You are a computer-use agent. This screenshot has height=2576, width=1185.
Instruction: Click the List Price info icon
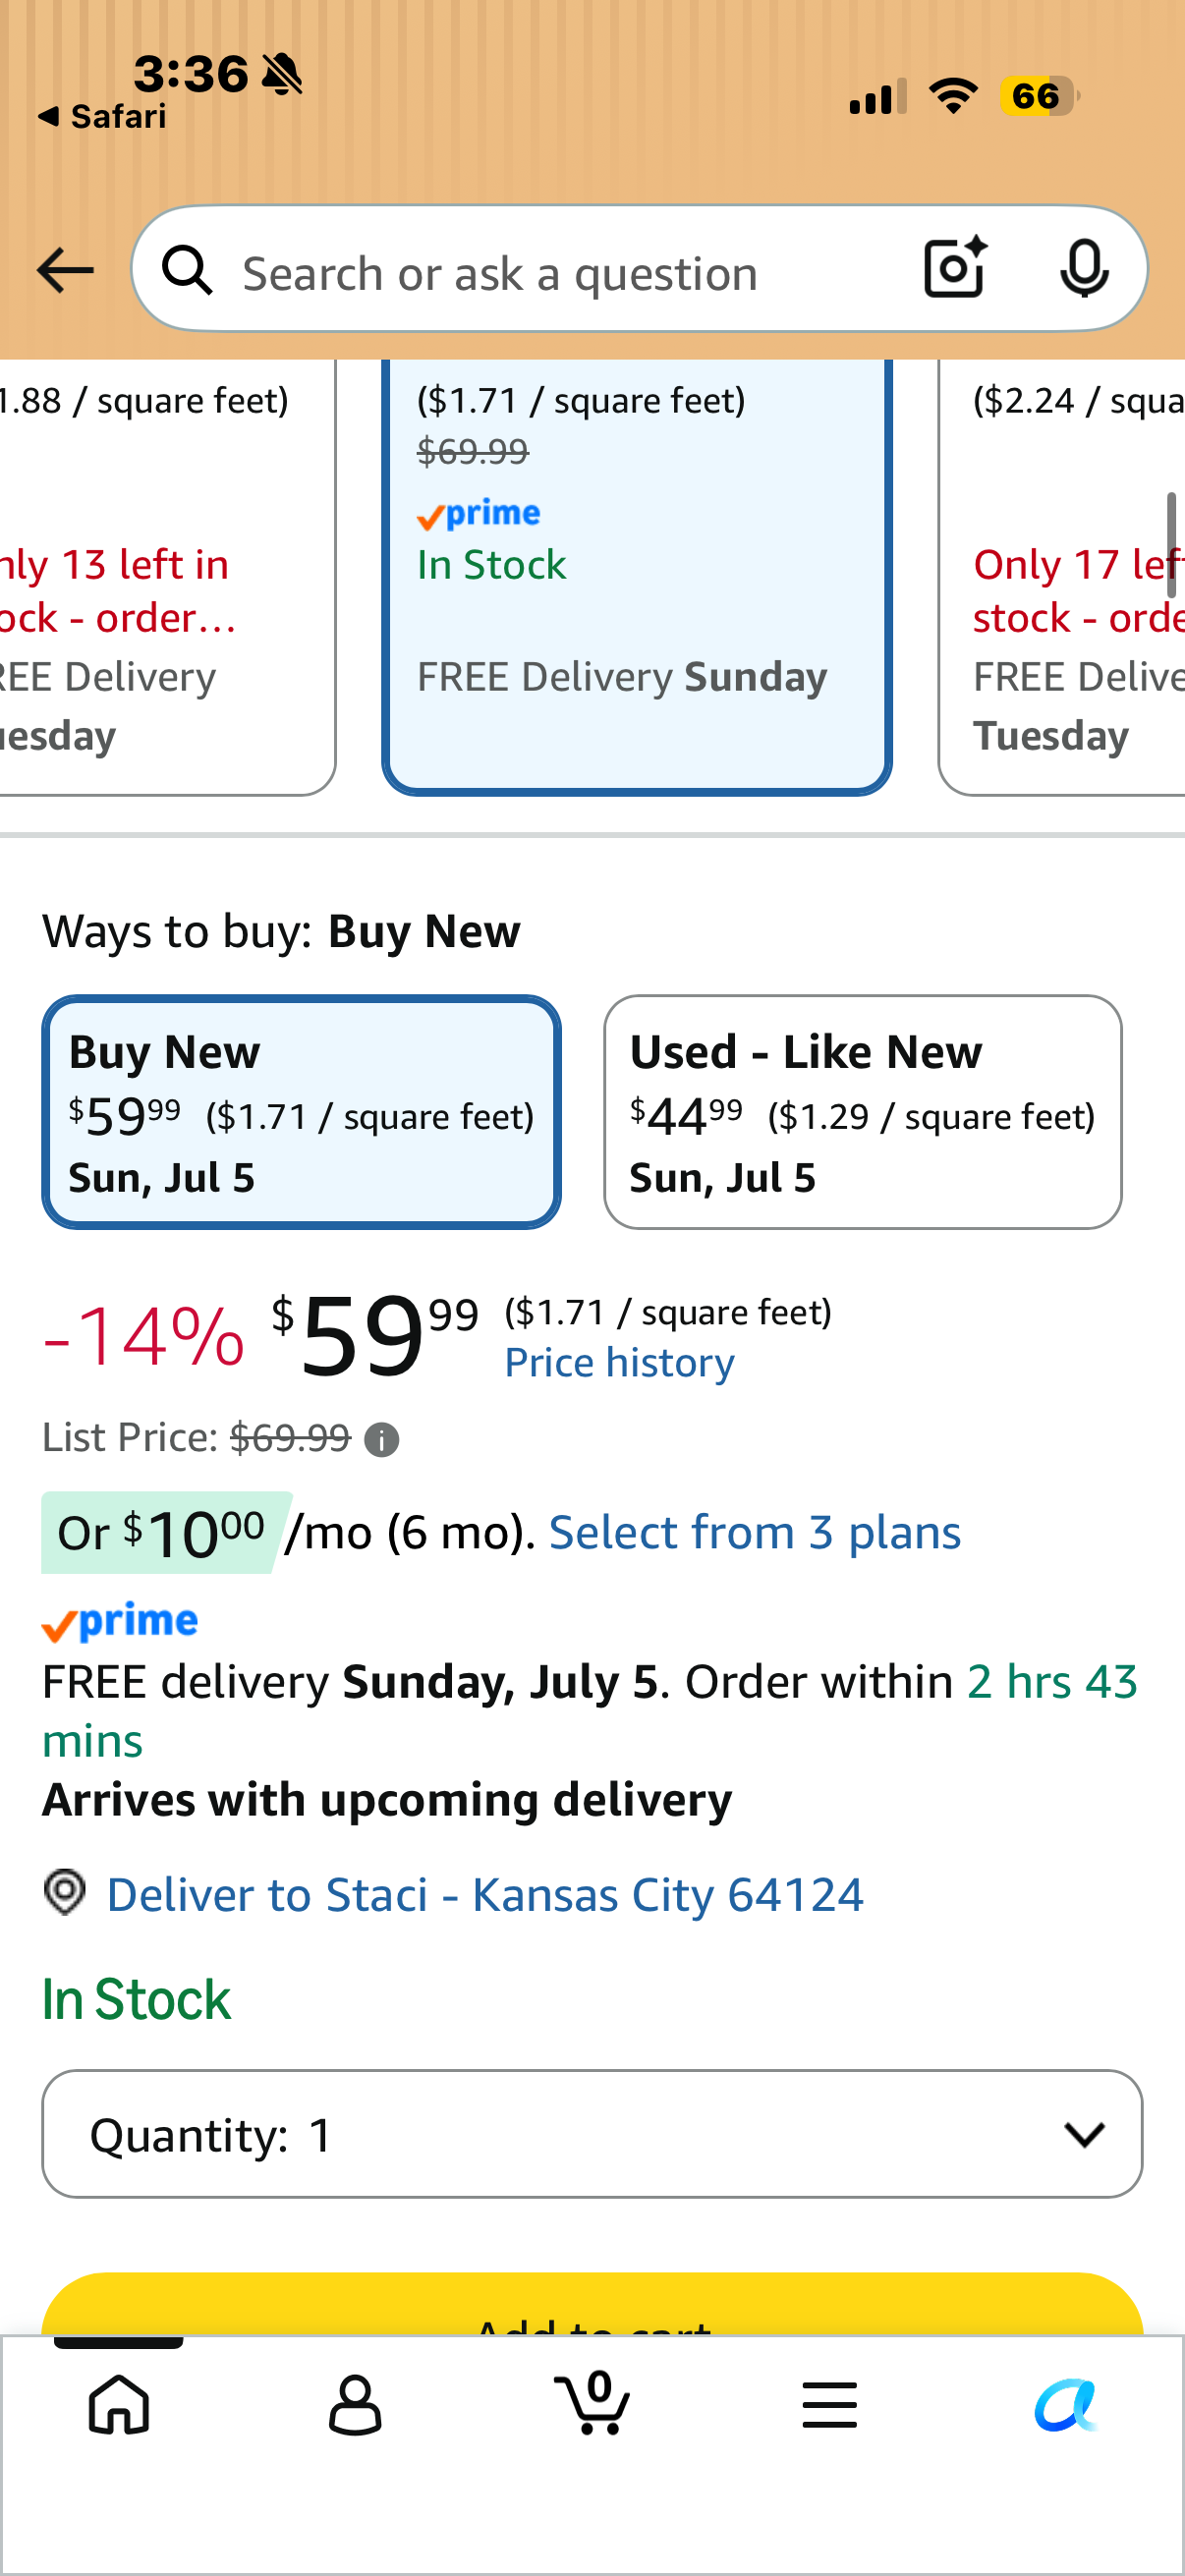point(381,1440)
